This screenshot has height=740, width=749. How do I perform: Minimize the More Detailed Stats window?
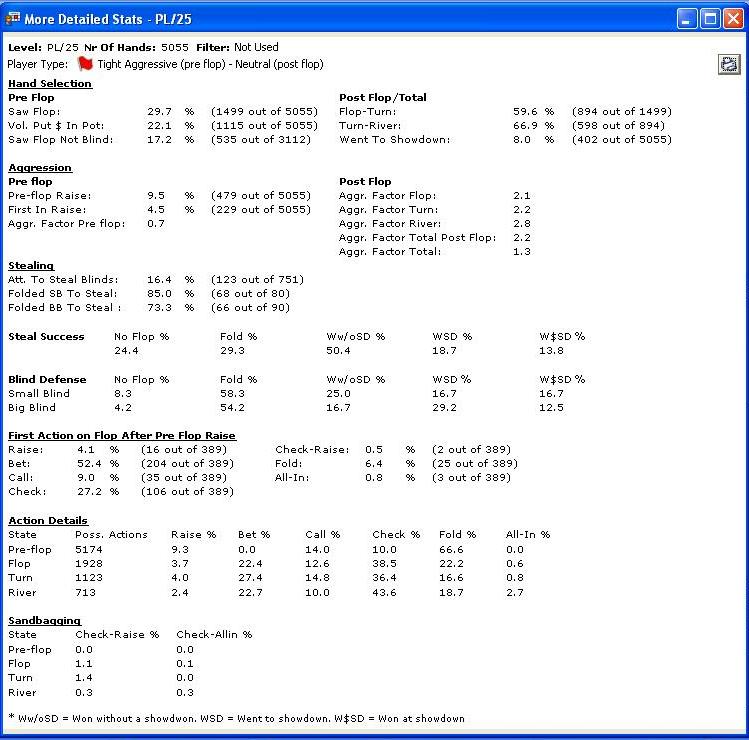pyautogui.click(x=686, y=19)
